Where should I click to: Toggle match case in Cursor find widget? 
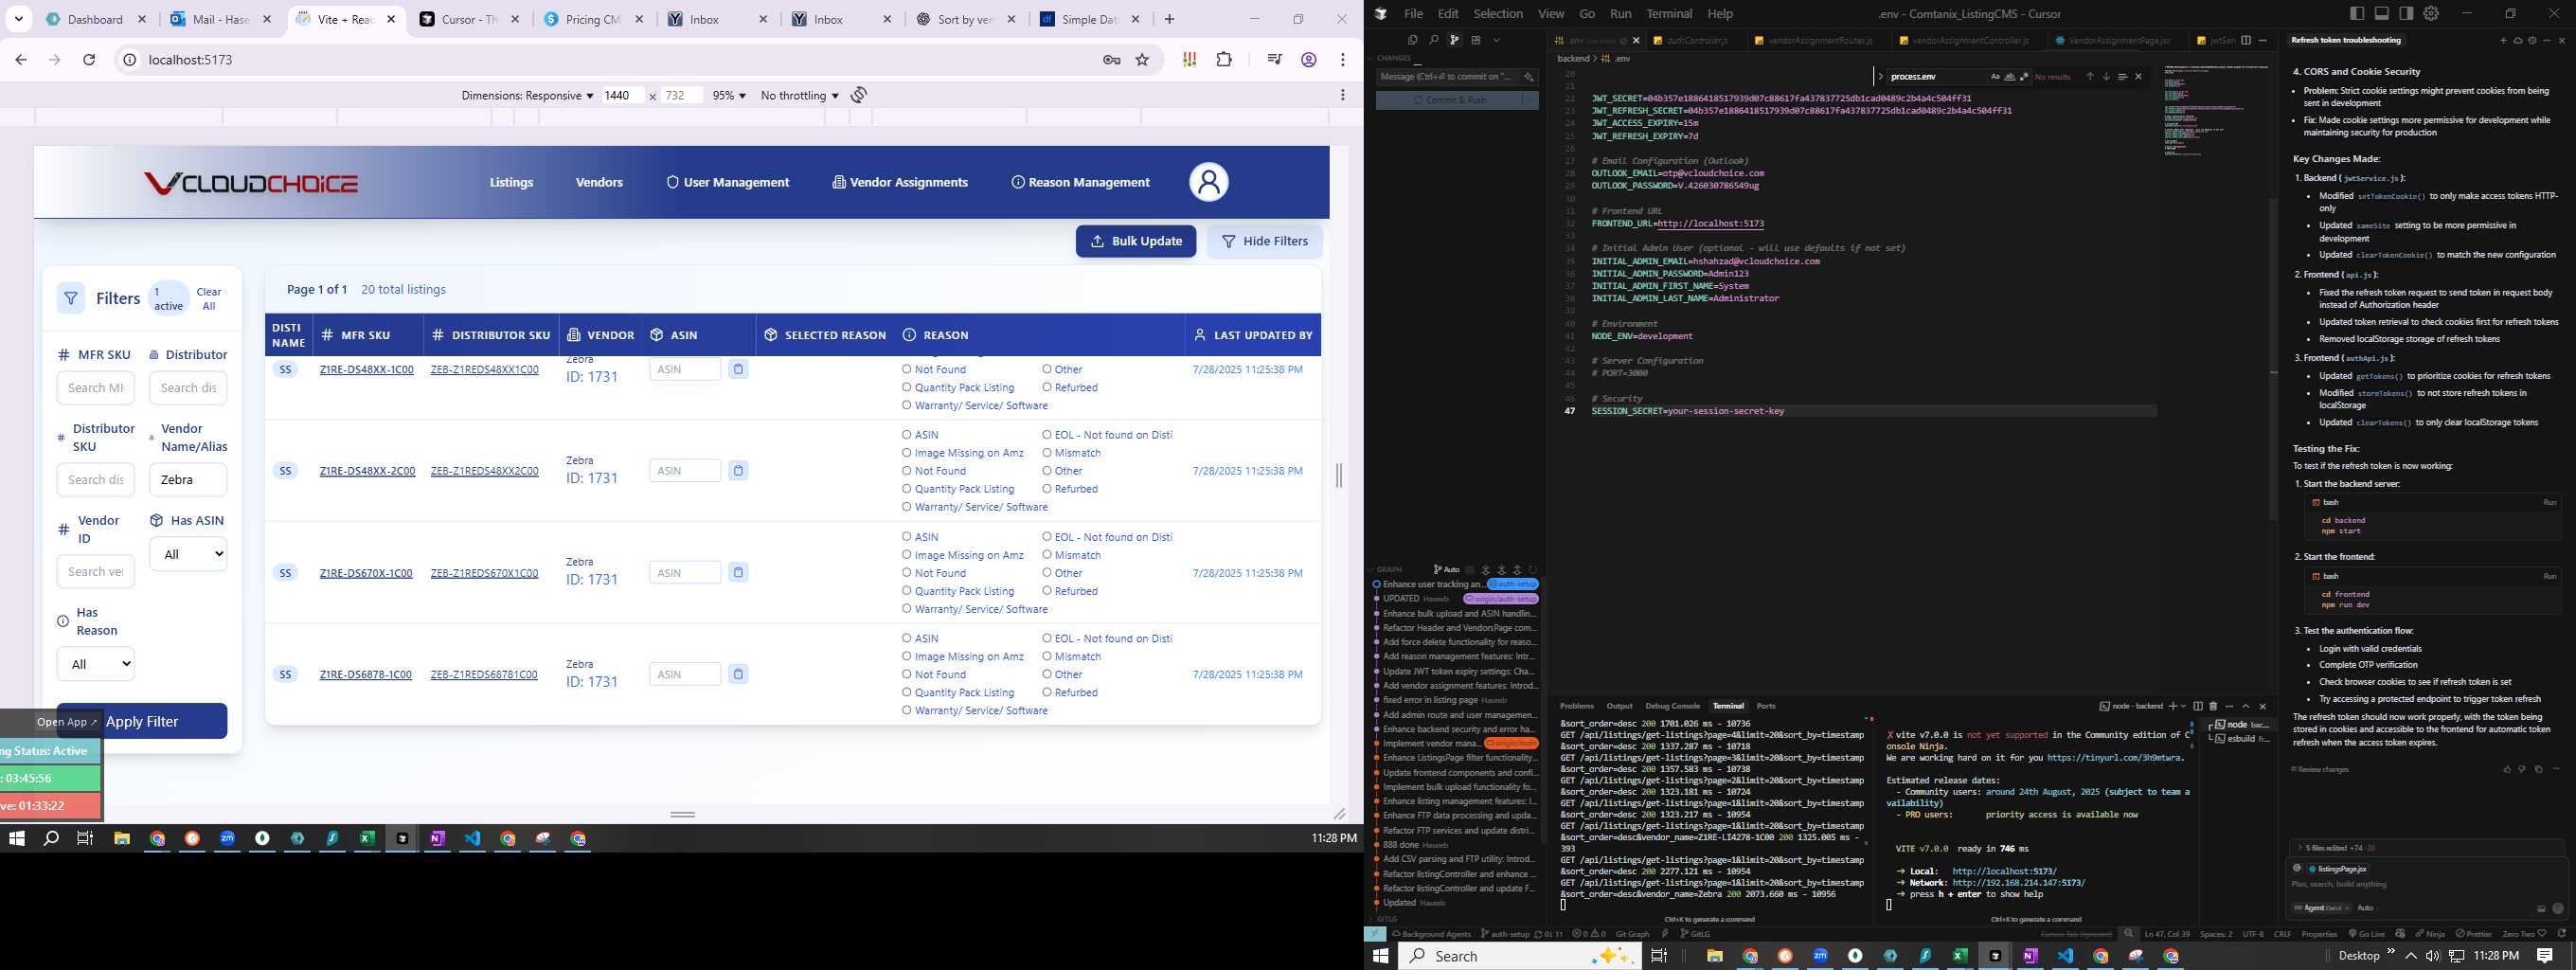click(1995, 76)
